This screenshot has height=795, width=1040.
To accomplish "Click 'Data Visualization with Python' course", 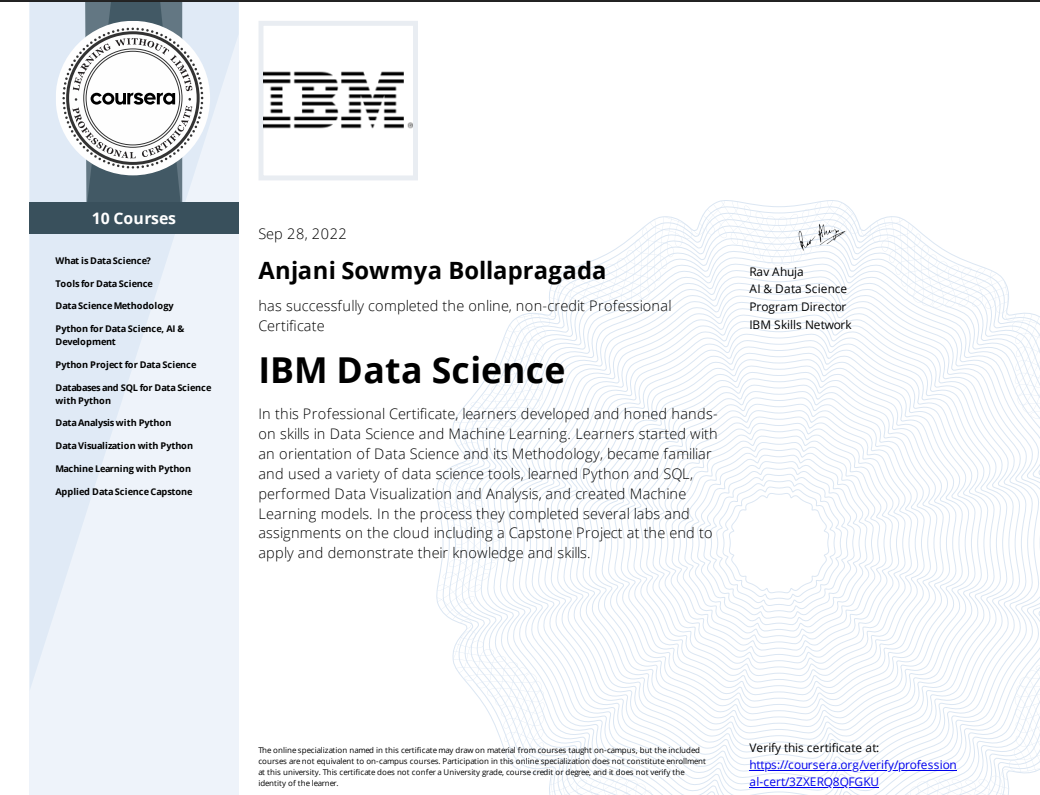I will coord(124,445).
